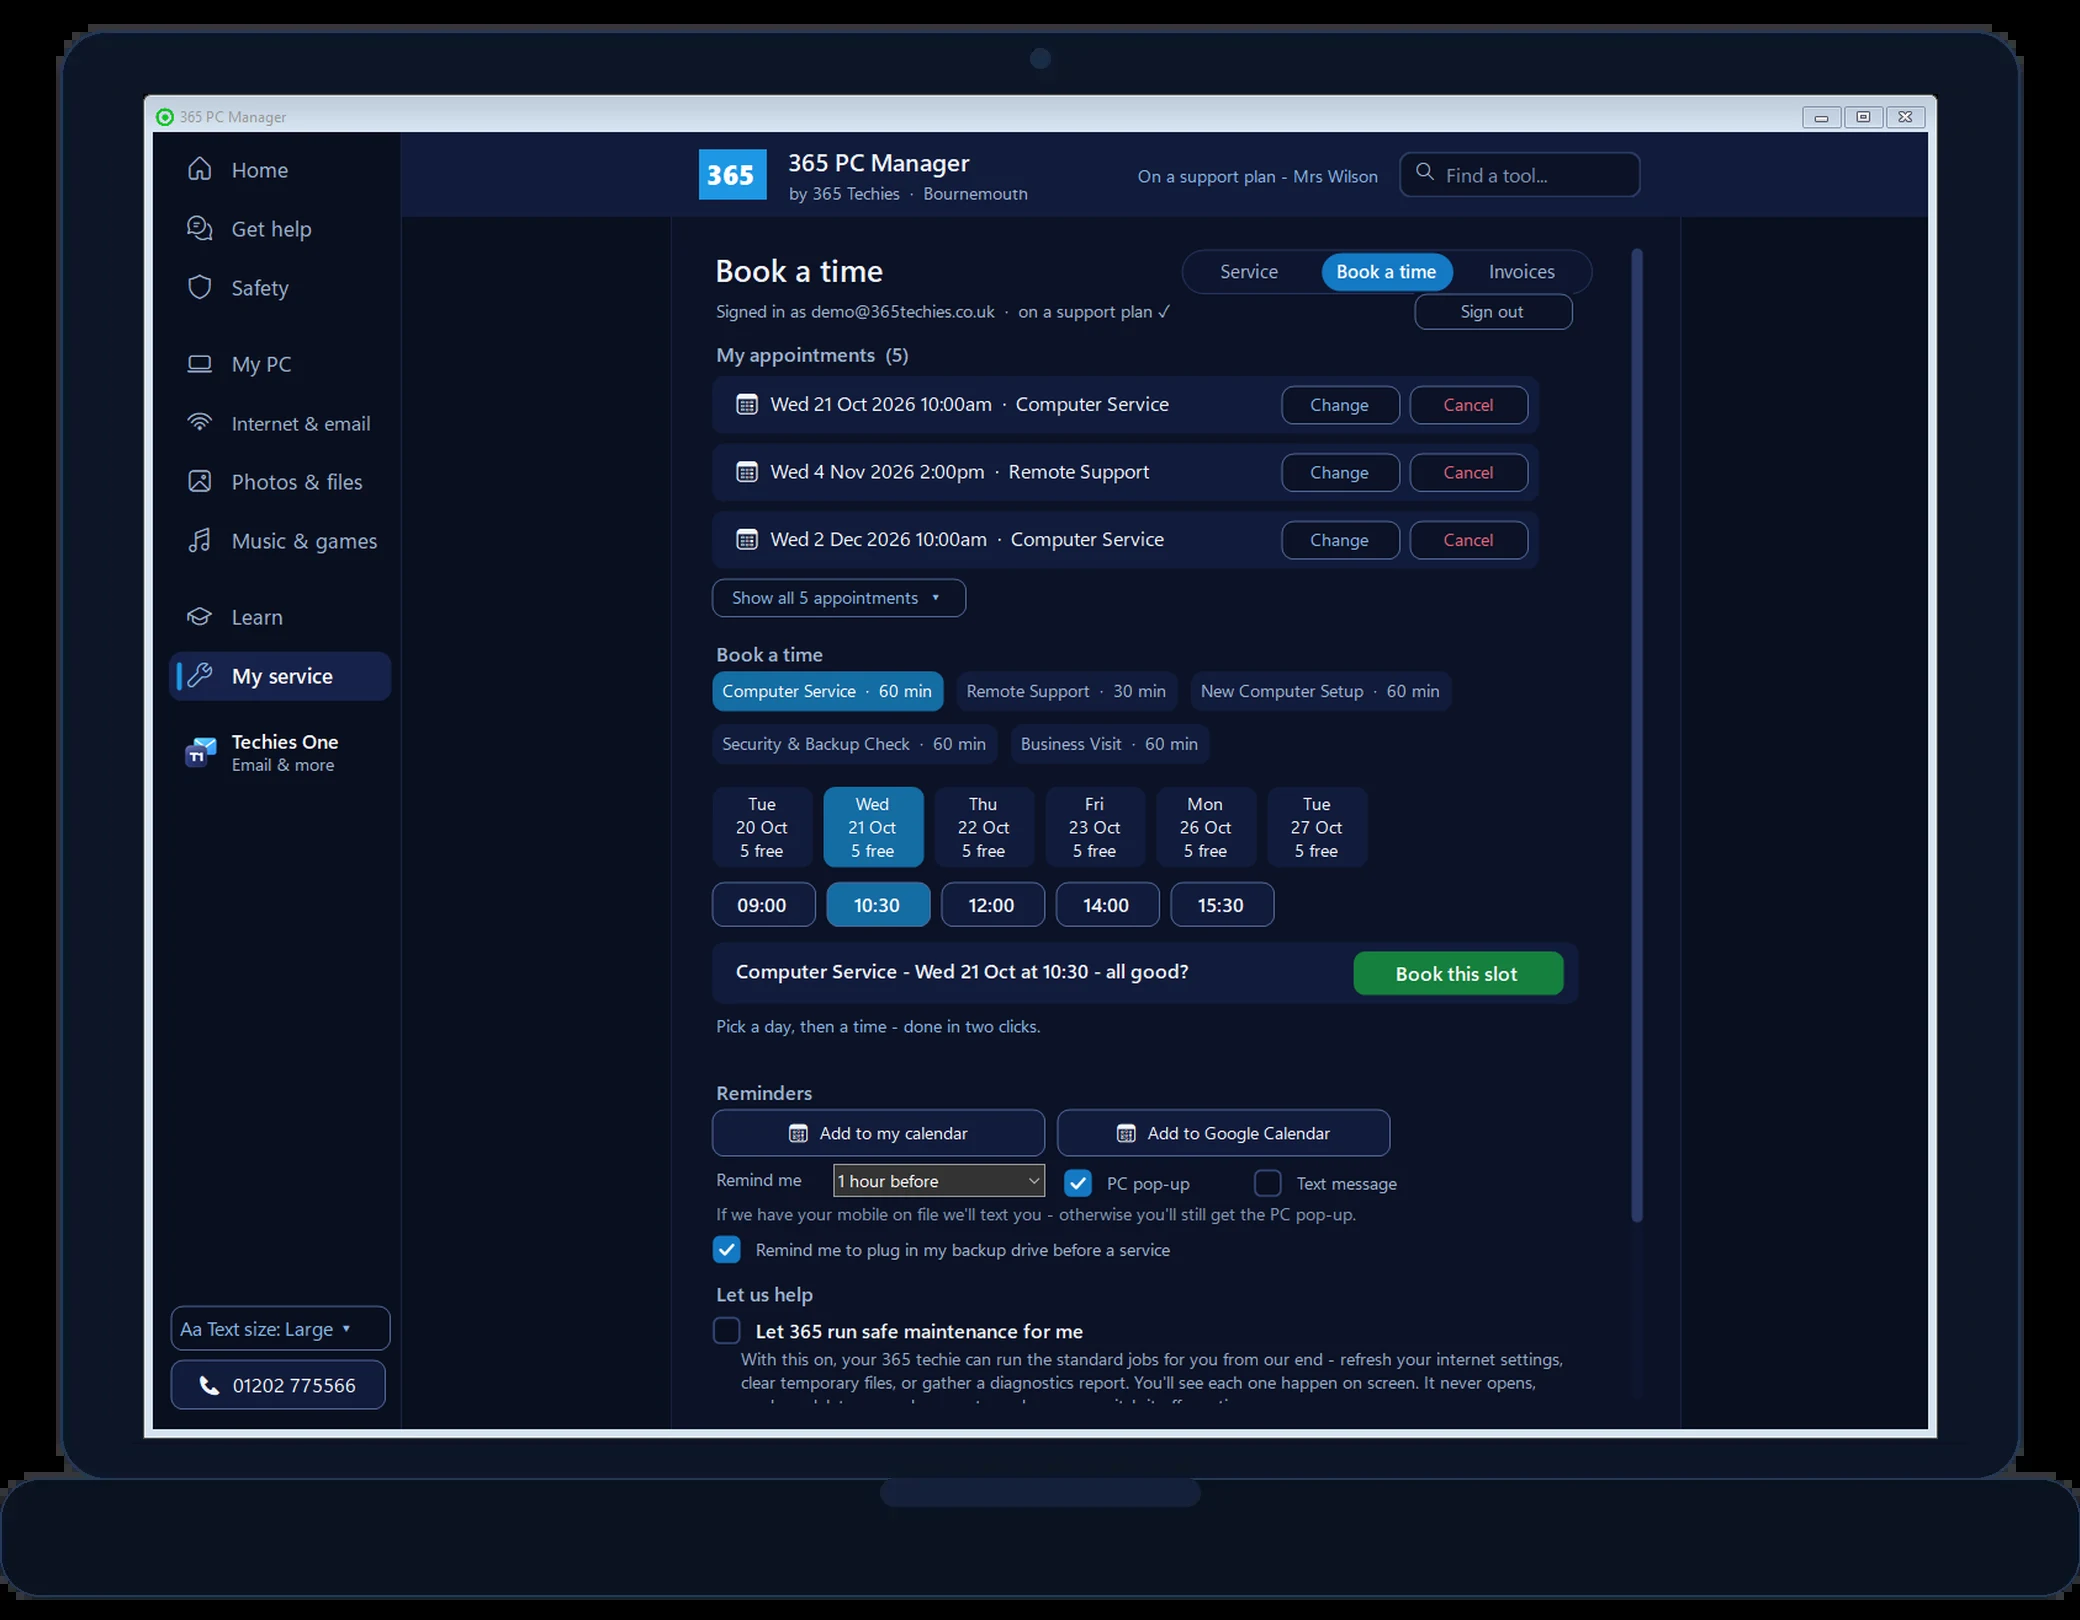Viewport: 2080px width, 1620px height.
Task: Click the search magnifier icon
Action: click(1425, 172)
